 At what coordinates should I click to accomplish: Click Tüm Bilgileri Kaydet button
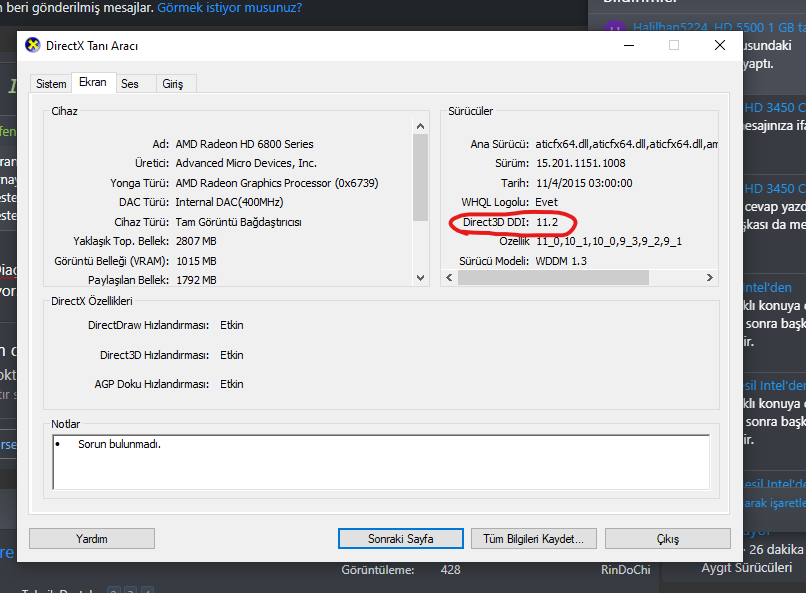534,539
